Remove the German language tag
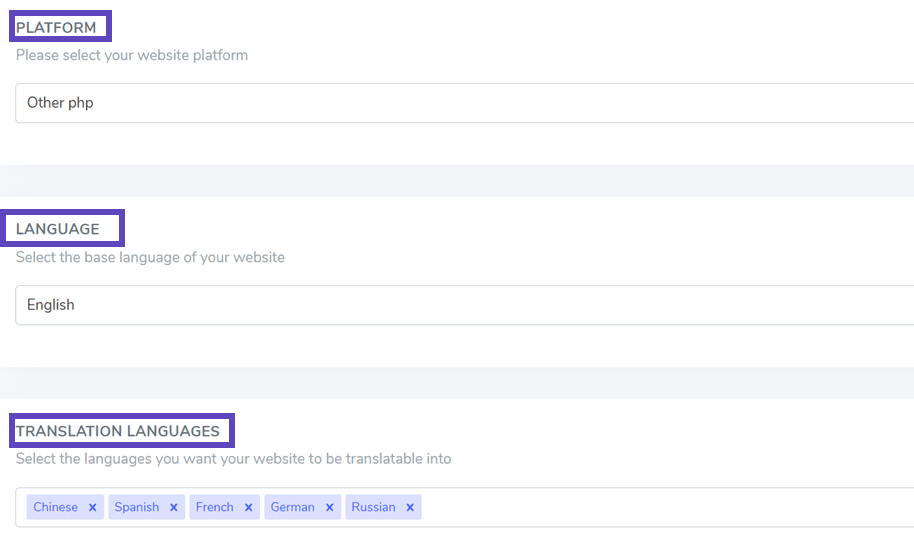Image resolution: width=914 pixels, height=542 pixels. 329,508
